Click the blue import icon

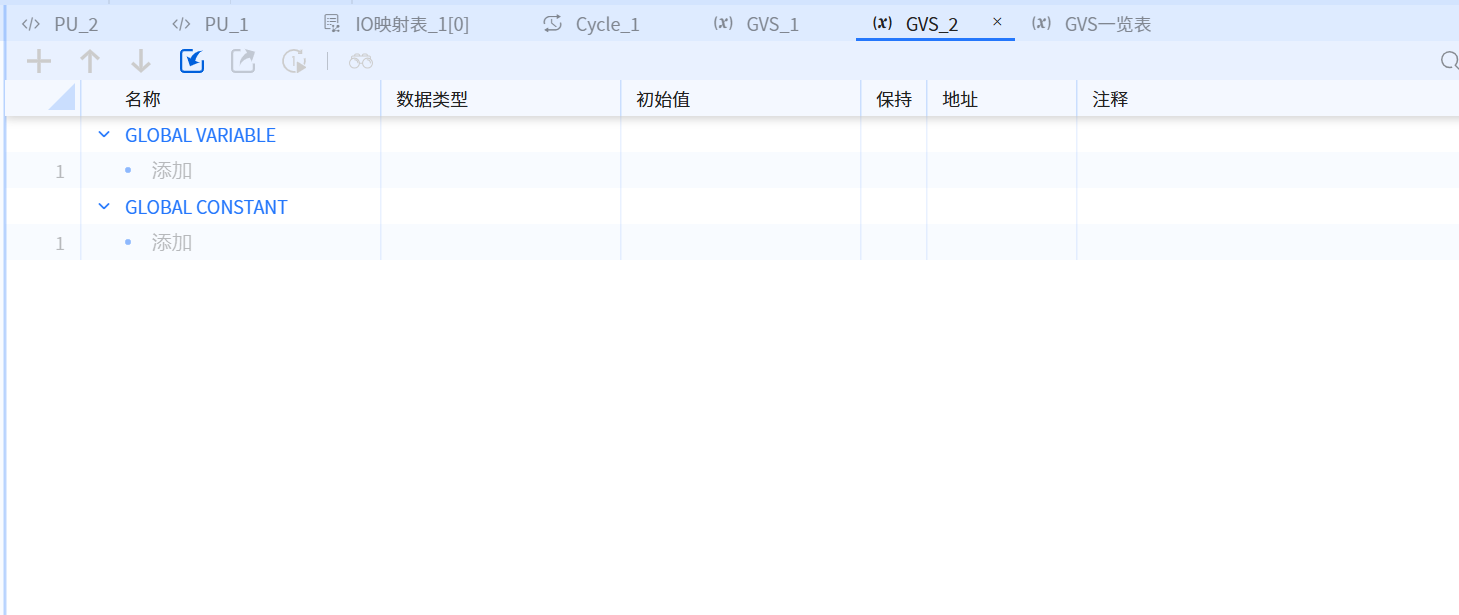192,62
